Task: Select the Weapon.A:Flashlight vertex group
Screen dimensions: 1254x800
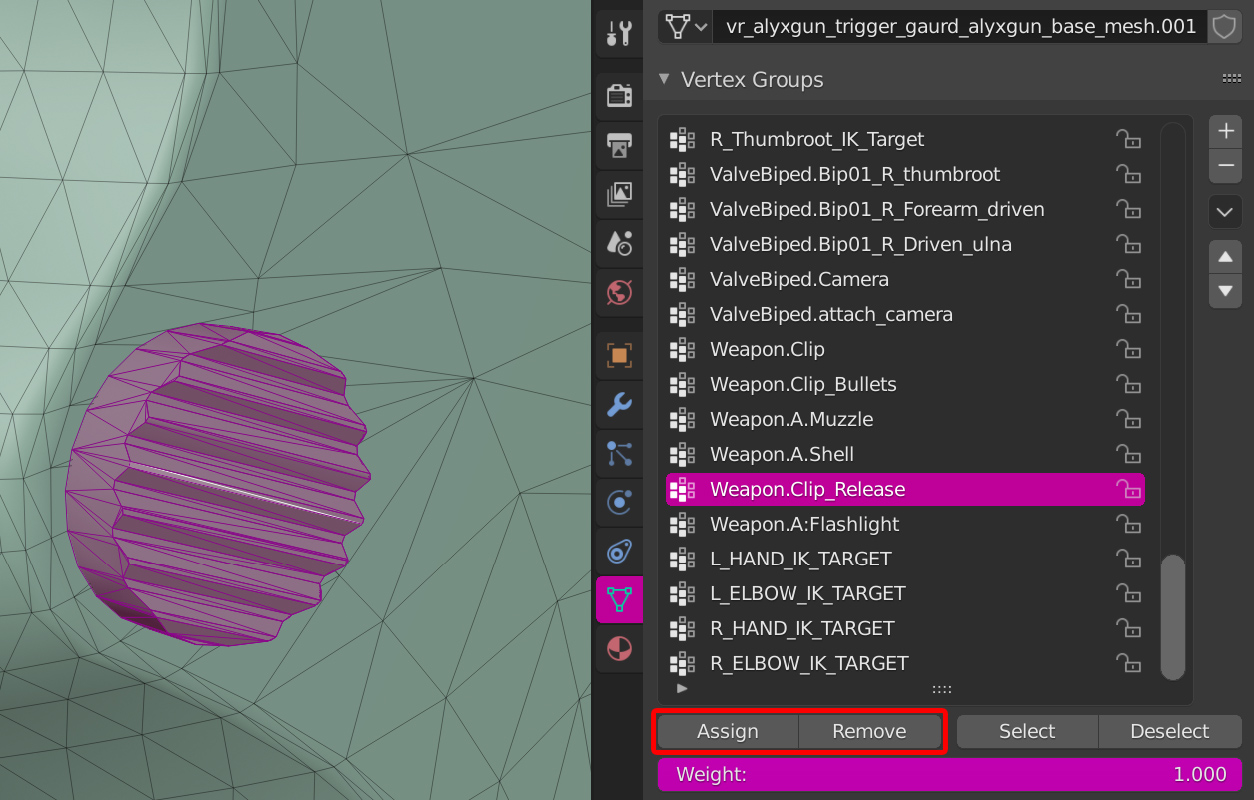Action: [x=906, y=524]
